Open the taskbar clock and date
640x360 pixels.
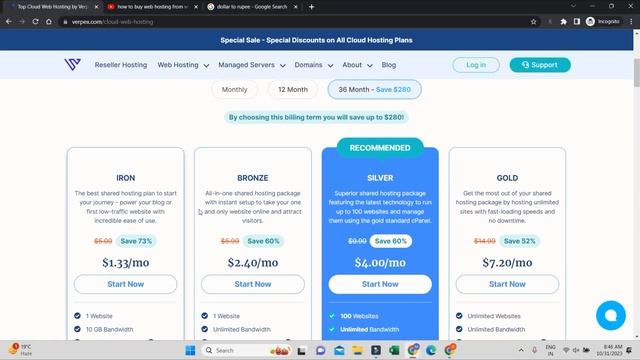point(609,350)
